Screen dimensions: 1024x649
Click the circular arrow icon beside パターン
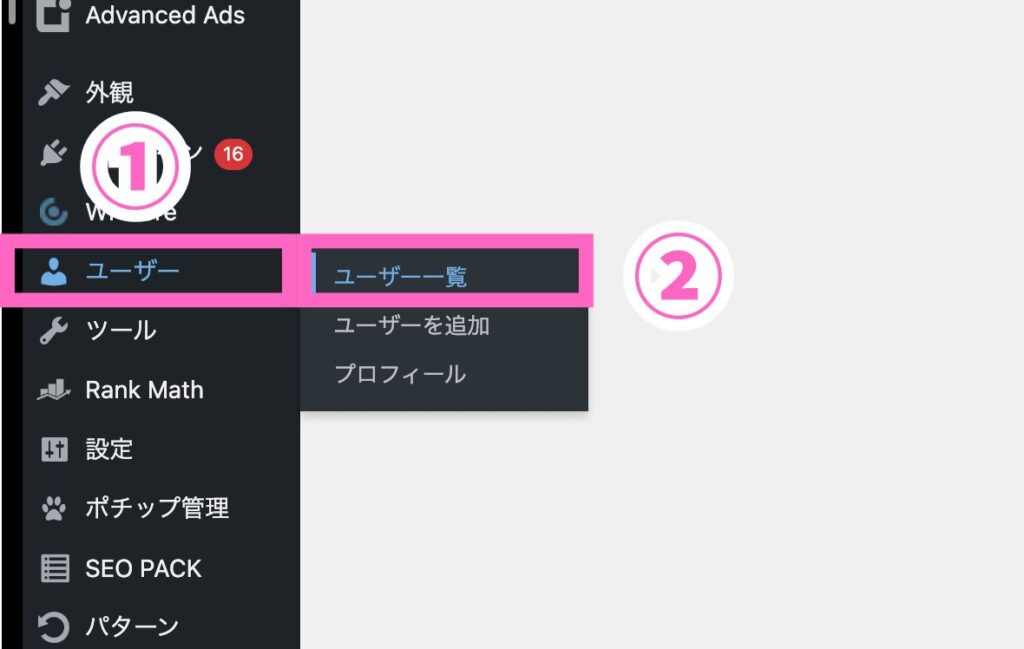point(53,627)
